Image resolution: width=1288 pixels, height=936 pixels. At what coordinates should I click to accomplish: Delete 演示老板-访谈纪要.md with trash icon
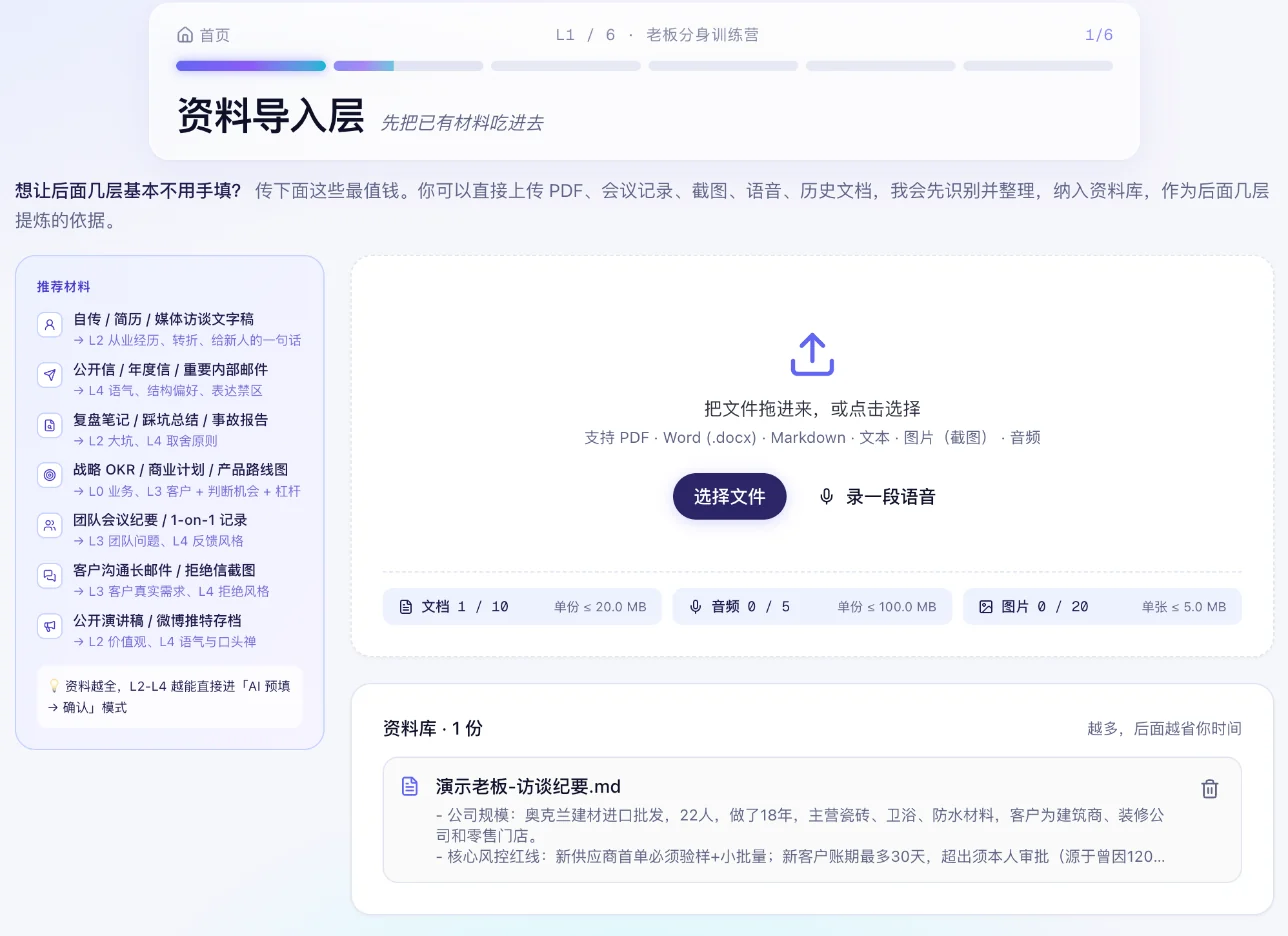(x=1210, y=789)
